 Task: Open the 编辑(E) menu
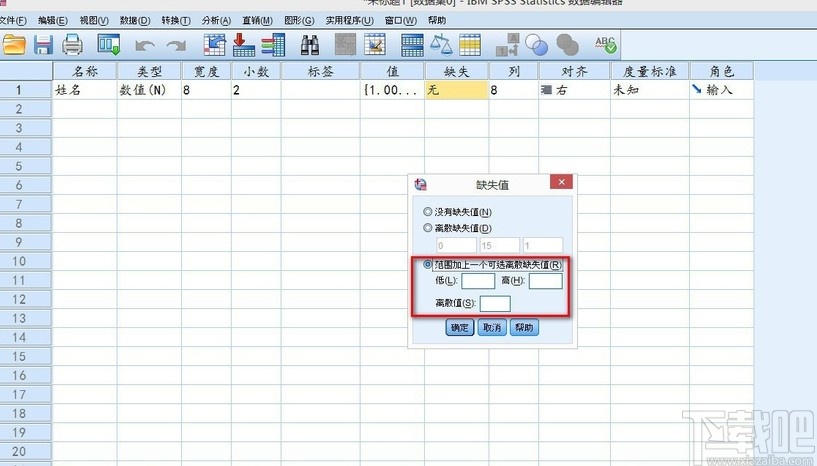[x=53, y=20]
